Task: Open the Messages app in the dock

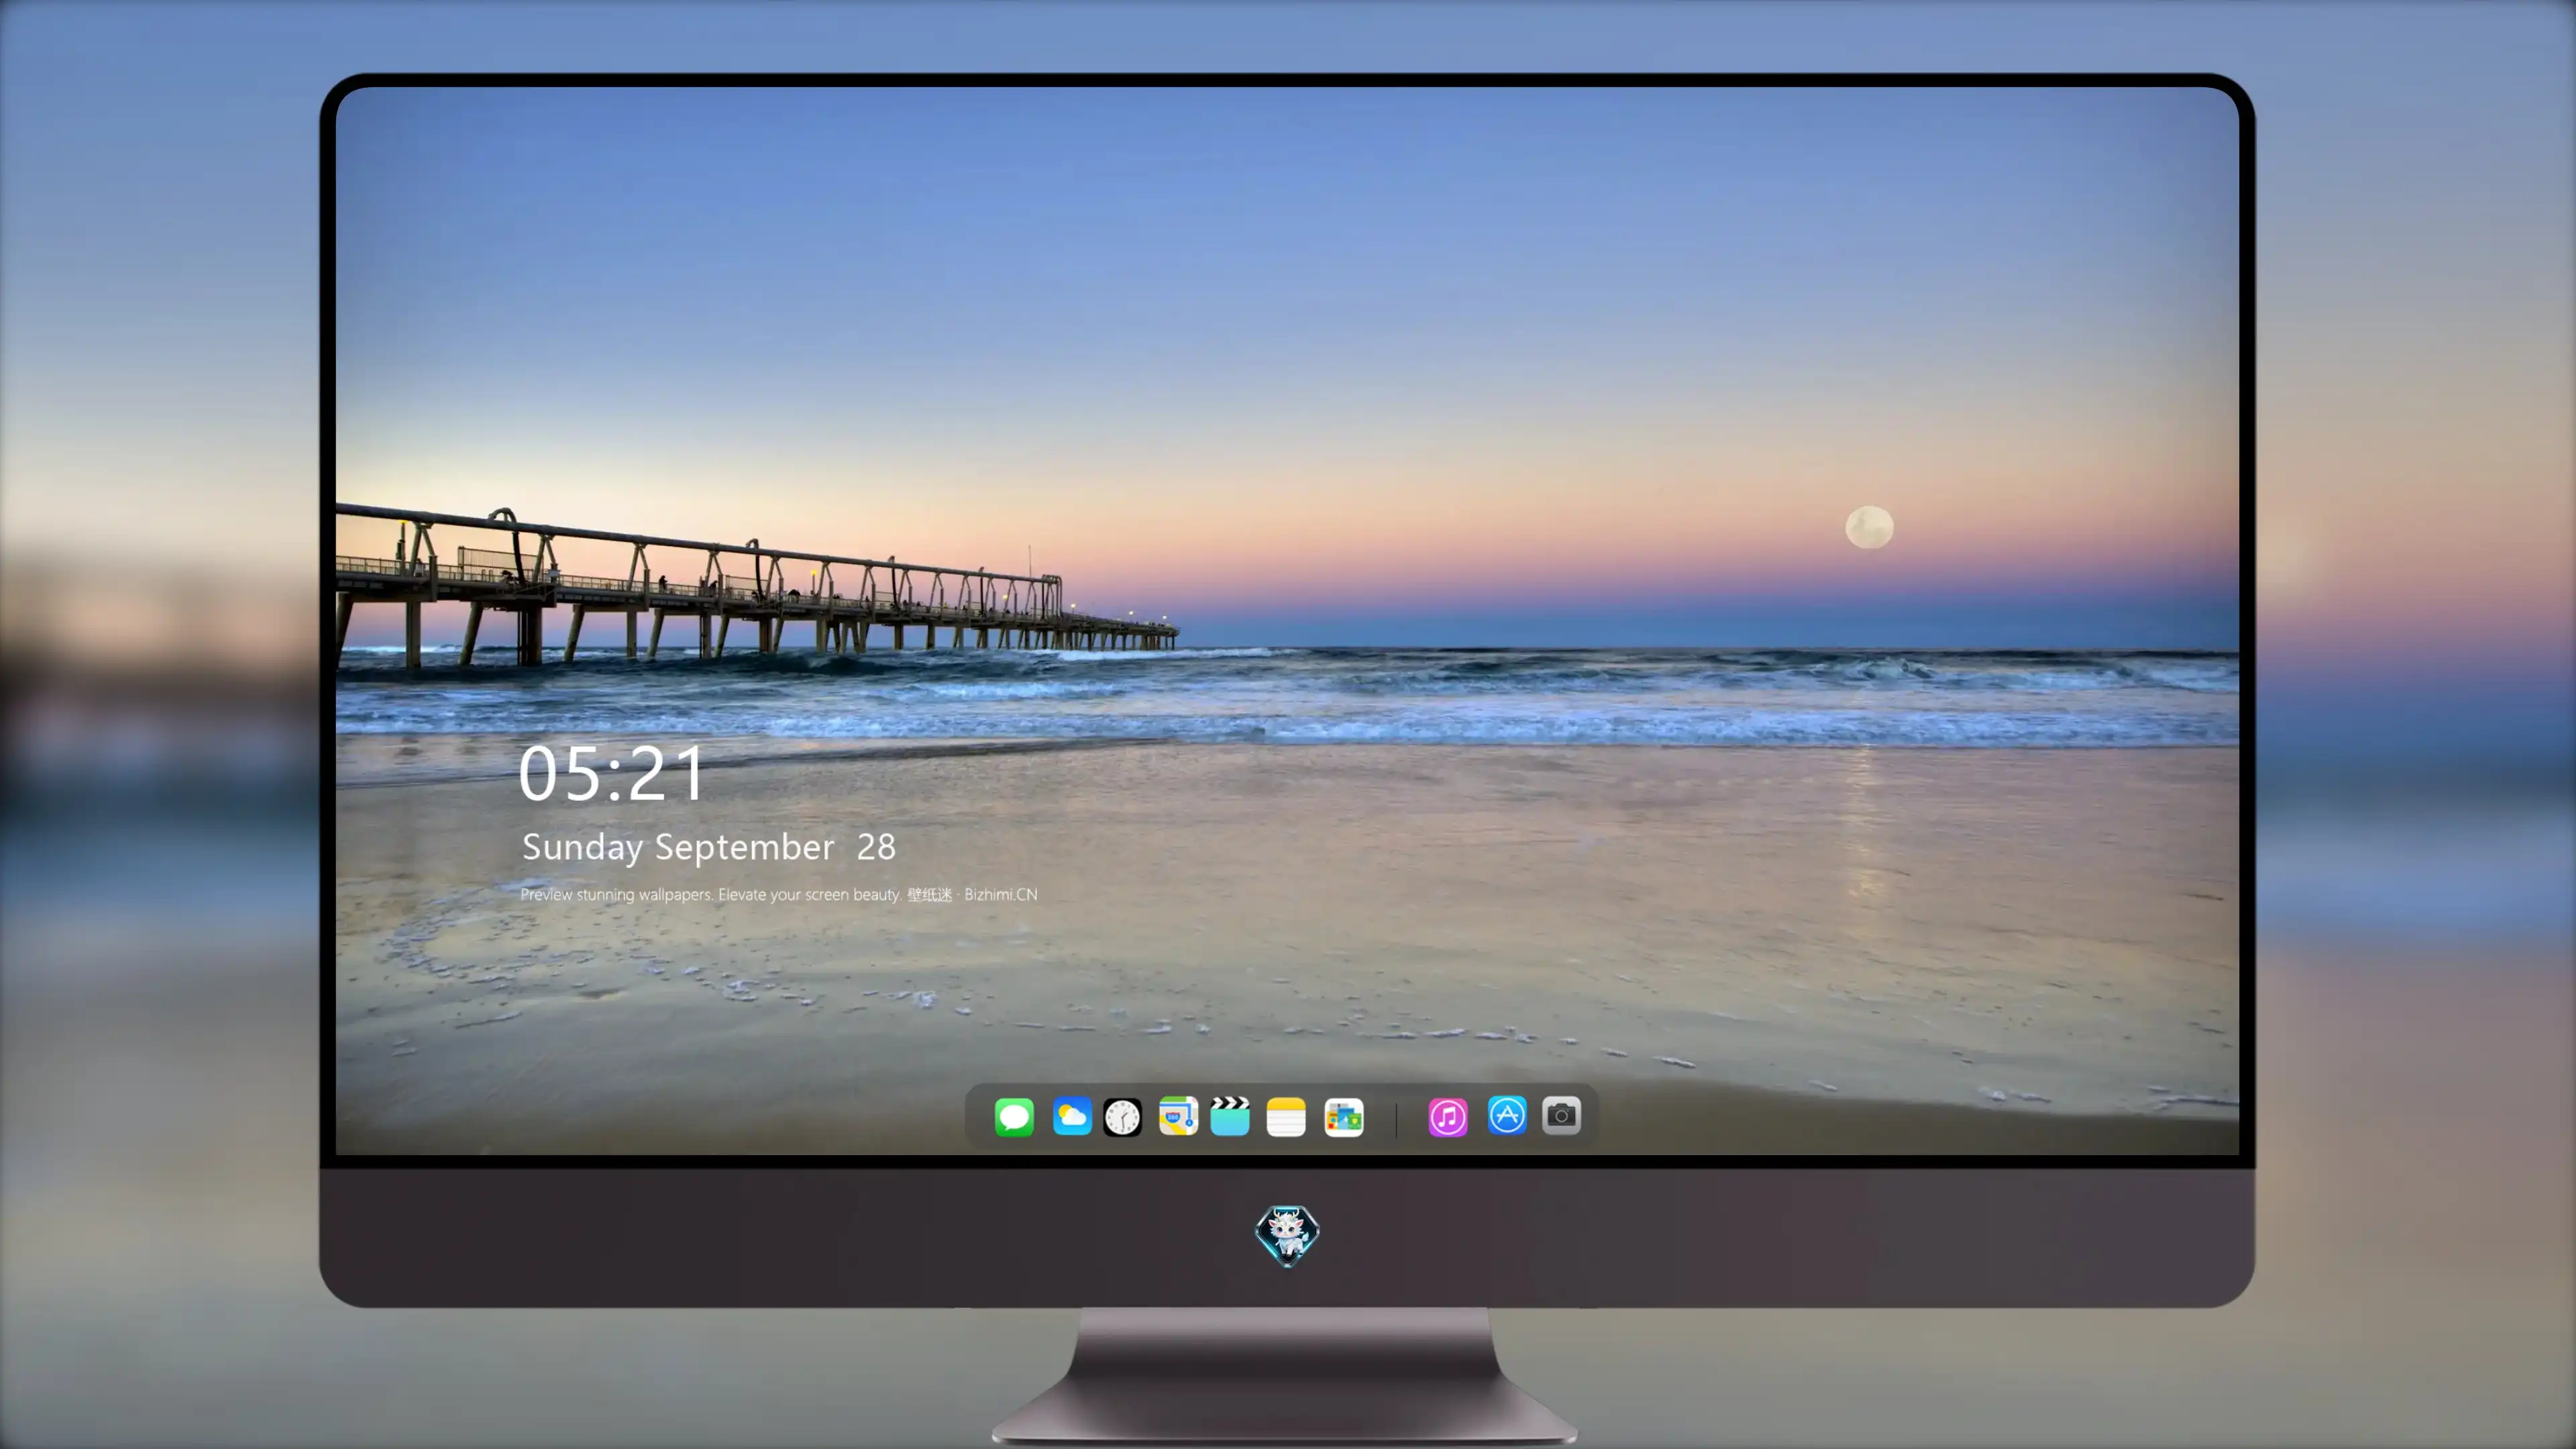Action: pyautogui.click(x=1014, y=1117)
